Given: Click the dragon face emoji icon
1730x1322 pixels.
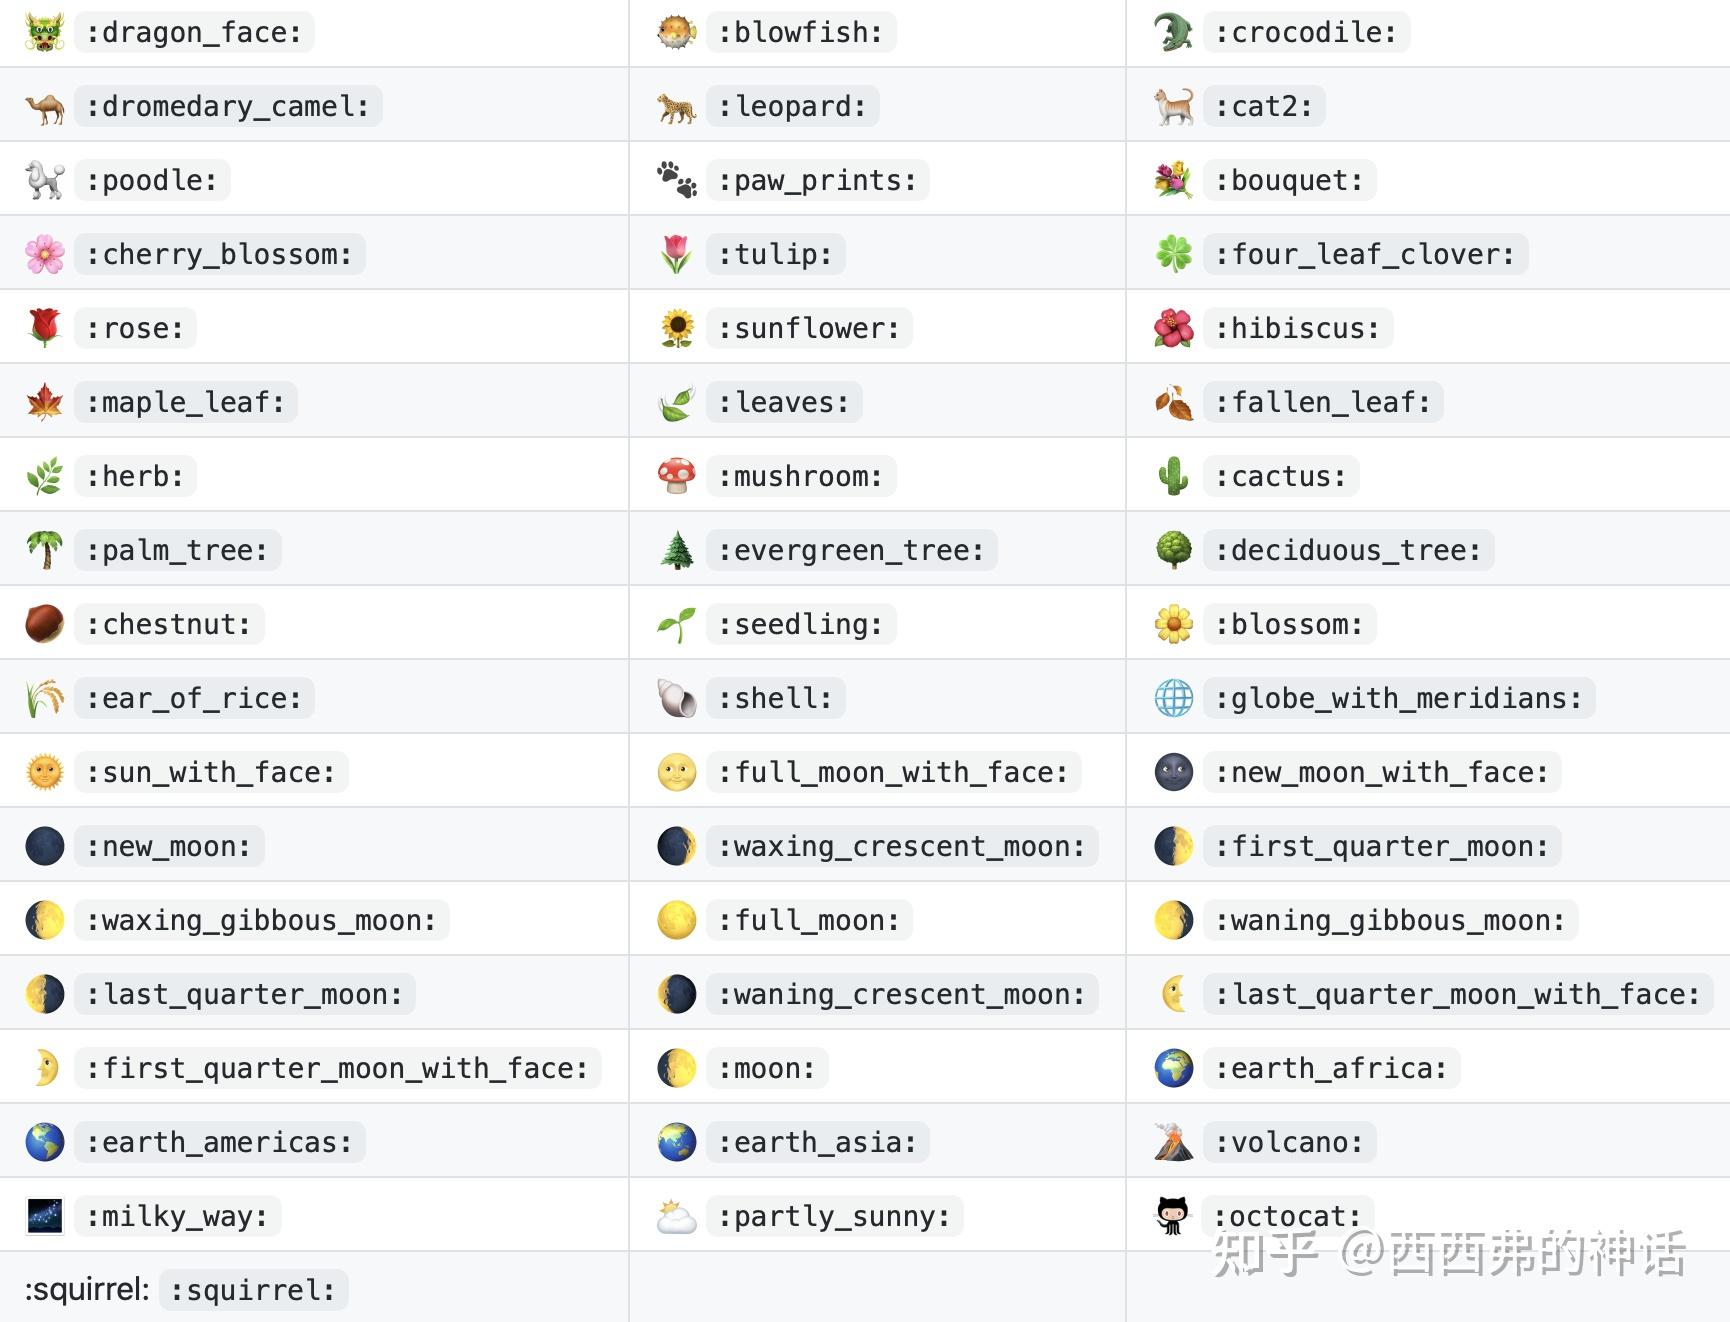Looking at the screenshot, I should pyautogui.click(x=44, y=32).
